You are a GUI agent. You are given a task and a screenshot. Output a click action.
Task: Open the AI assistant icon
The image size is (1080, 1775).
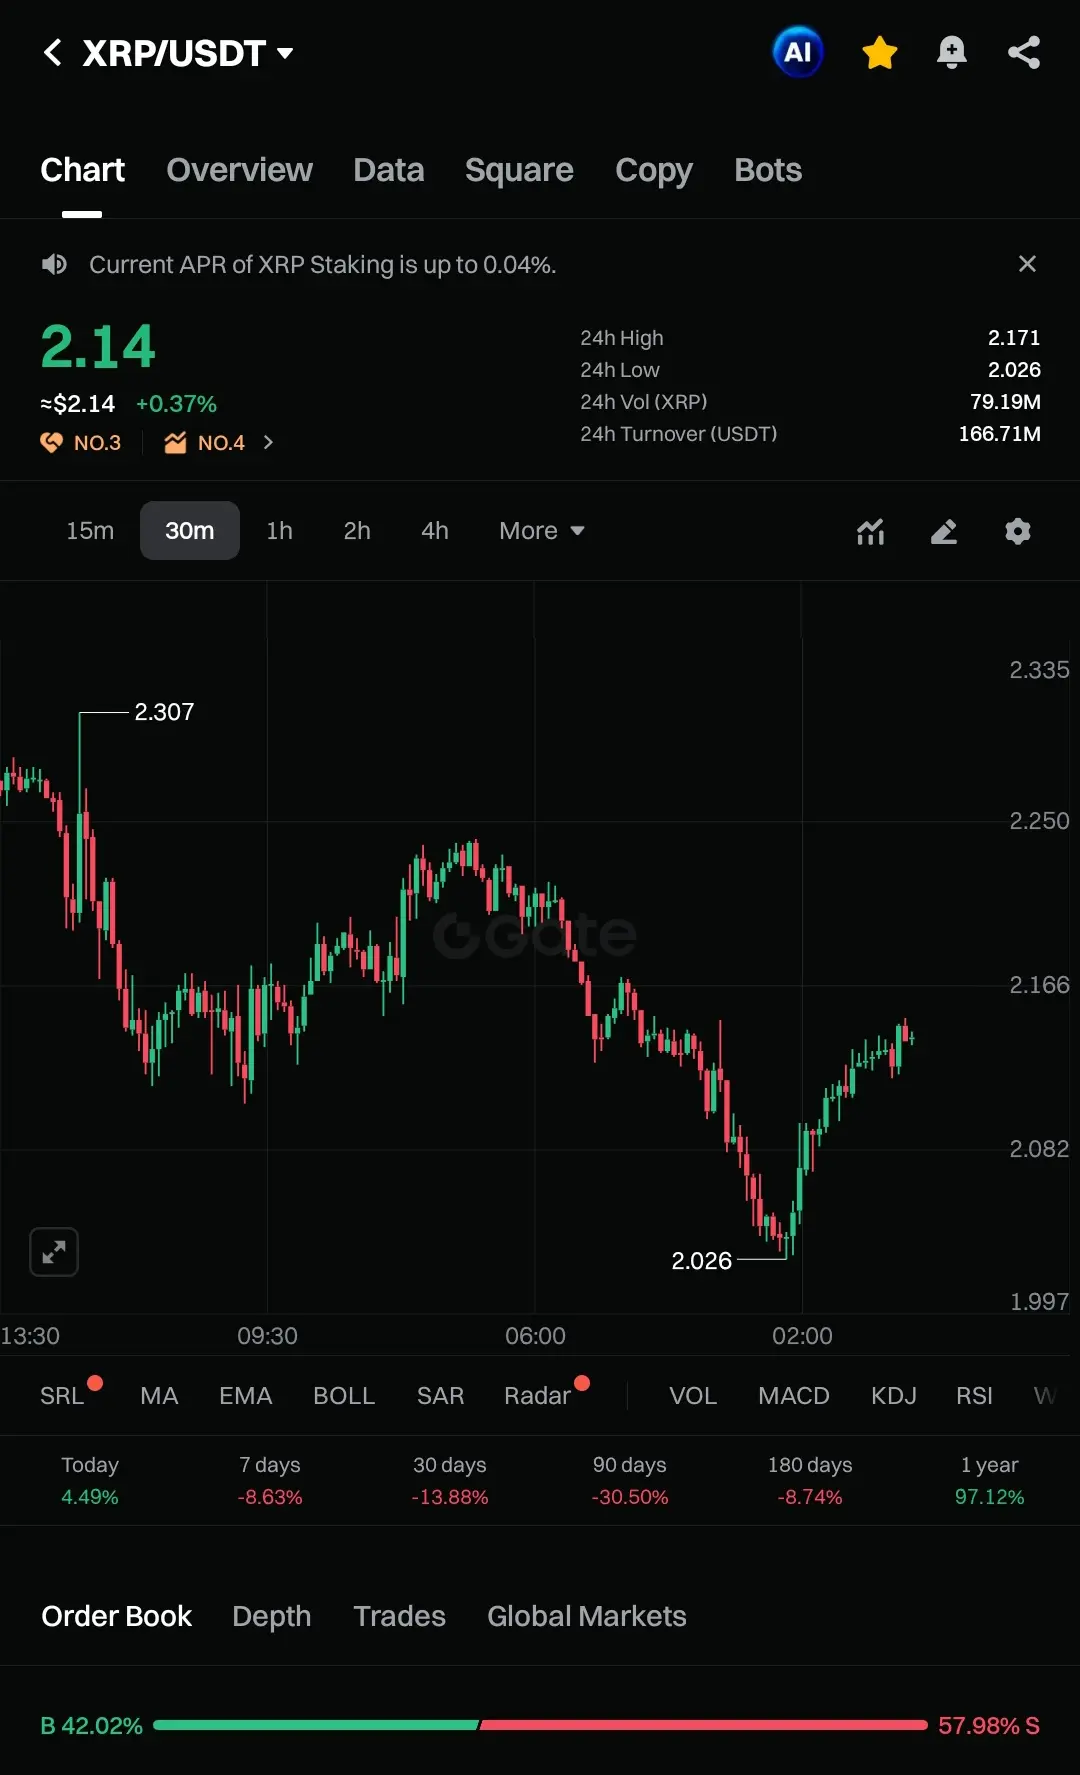tap(798, 52)
